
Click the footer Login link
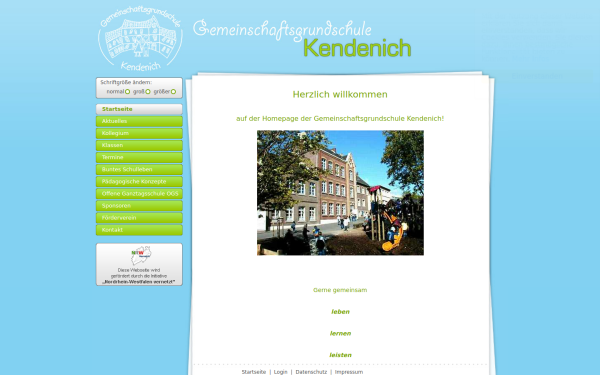pyautogui.click(x=280, y=372)
